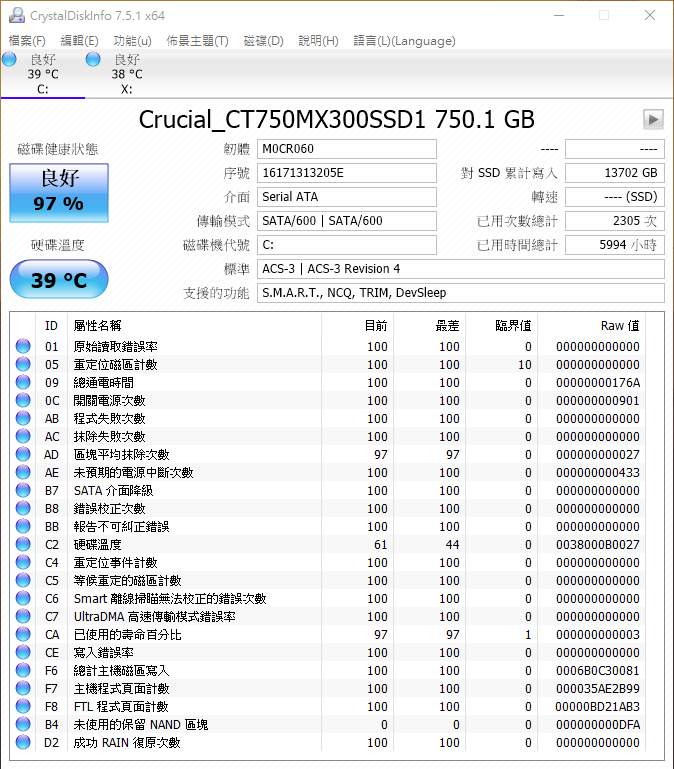Open the 檔案(F) menu

click(27, 41)
